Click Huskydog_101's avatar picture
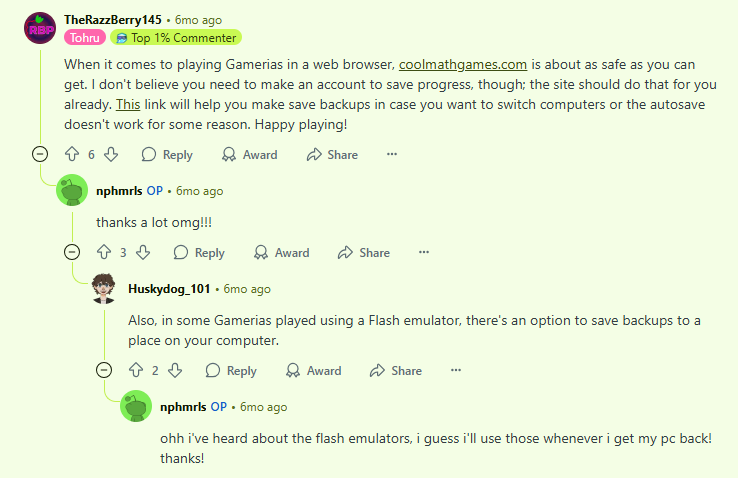 (103, 289)
